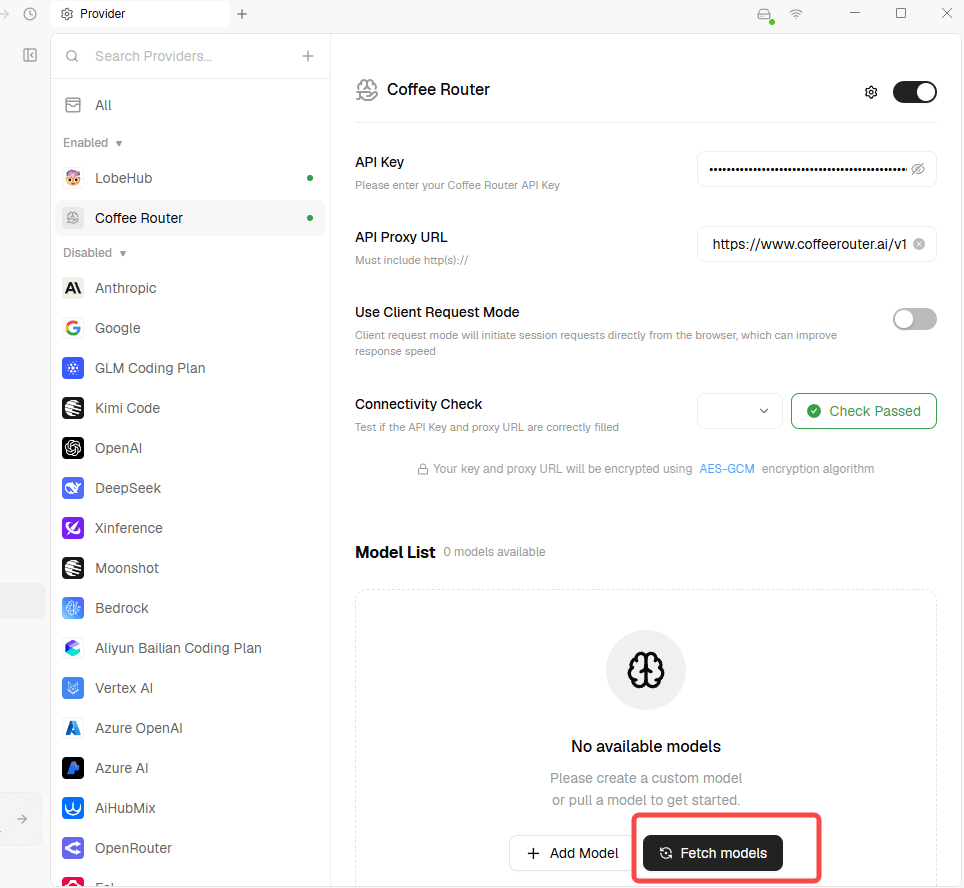Expand the left rail with arrow
Screen dimensions: 964x888
click(x=22, y=819)
